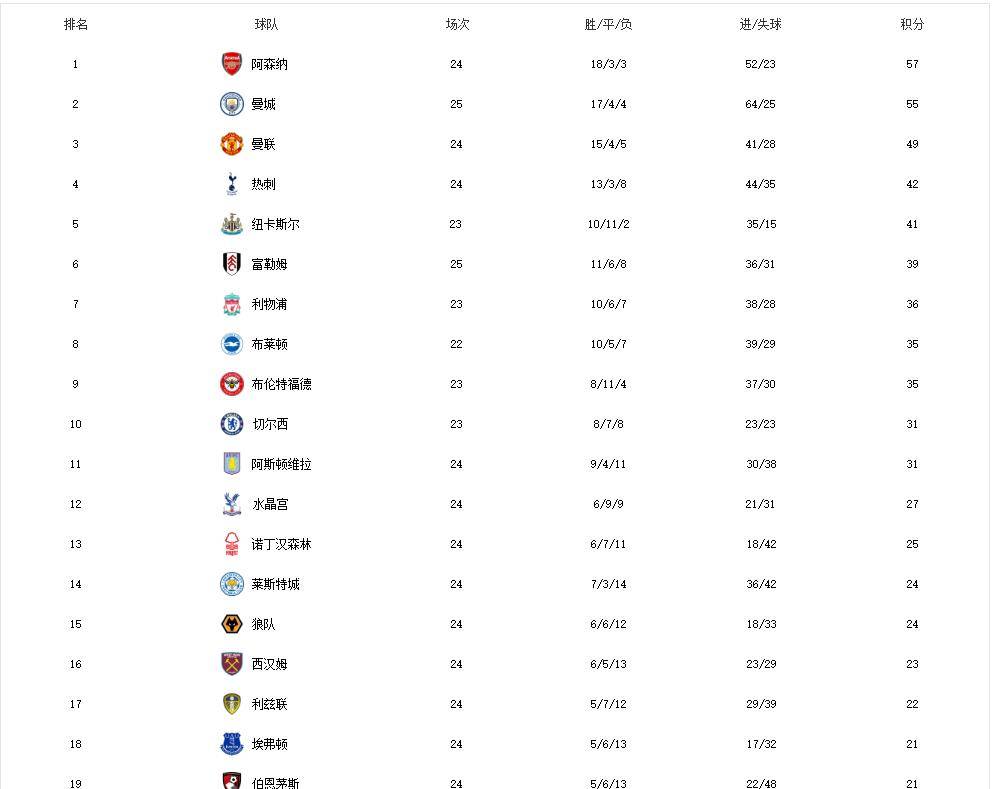The height and width of the screenshot is (789, 992).
Task: Click the Manchester City crest icon
Action: (231, 104)
